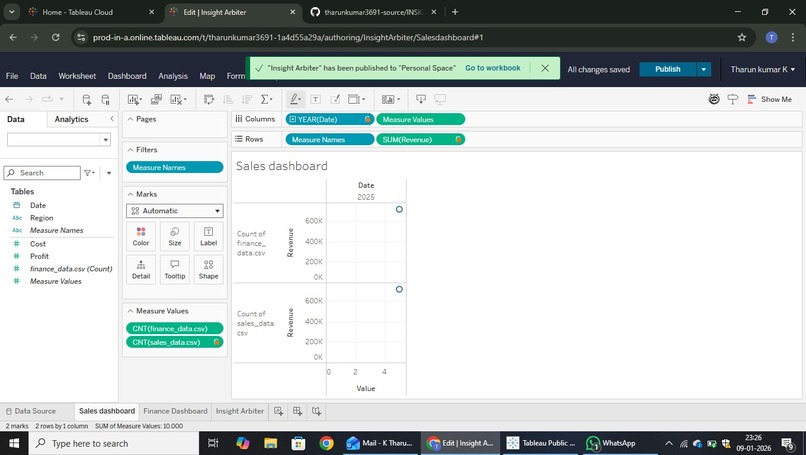This screenshot has width=806, height=455.
Task: Click in the Data pane Search field
Action: click(42, 173)
